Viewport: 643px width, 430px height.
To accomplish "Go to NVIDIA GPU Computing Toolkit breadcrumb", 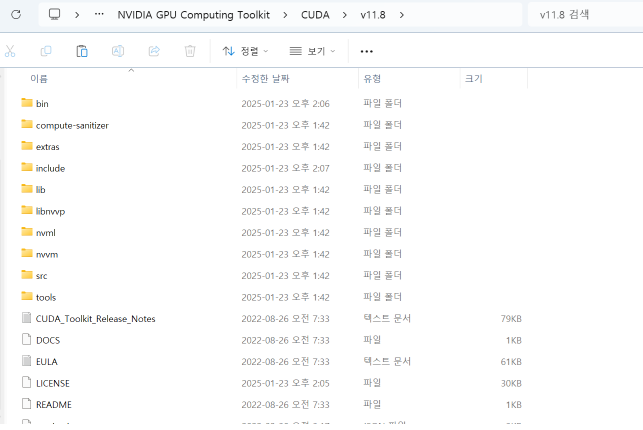I will pyautogui.click(x=194, y=15).
